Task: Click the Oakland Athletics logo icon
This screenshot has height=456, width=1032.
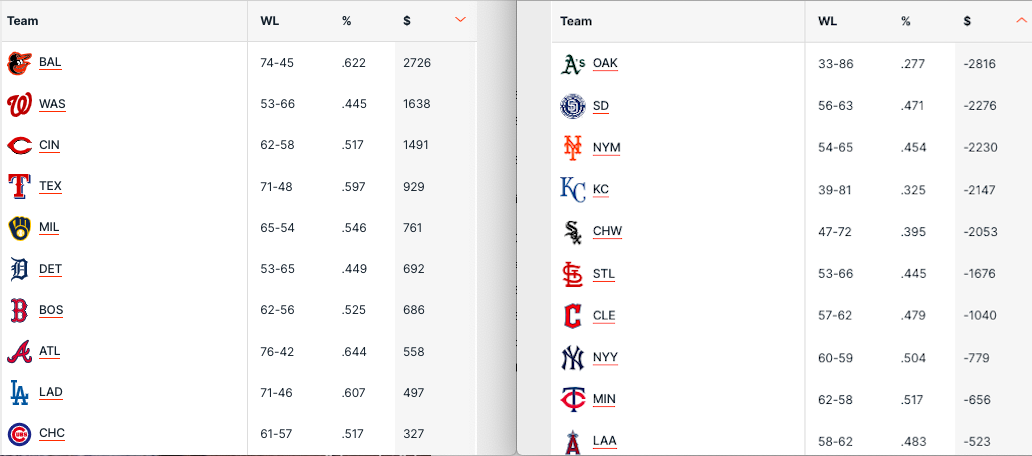Action: [x=571, y=64]
